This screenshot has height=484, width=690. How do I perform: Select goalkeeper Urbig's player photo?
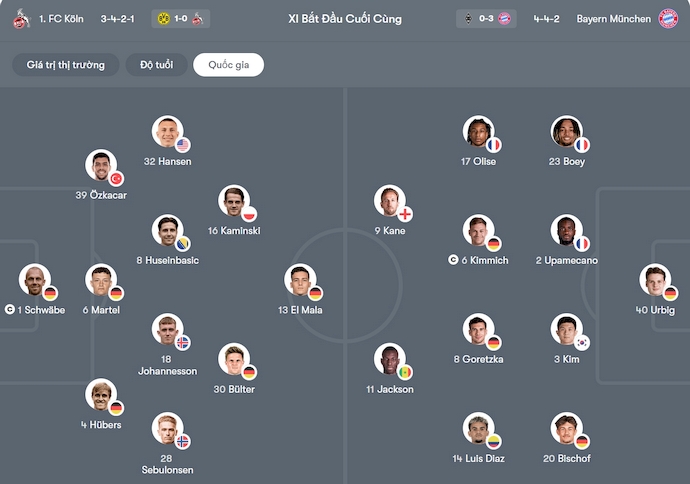(654, 280)
